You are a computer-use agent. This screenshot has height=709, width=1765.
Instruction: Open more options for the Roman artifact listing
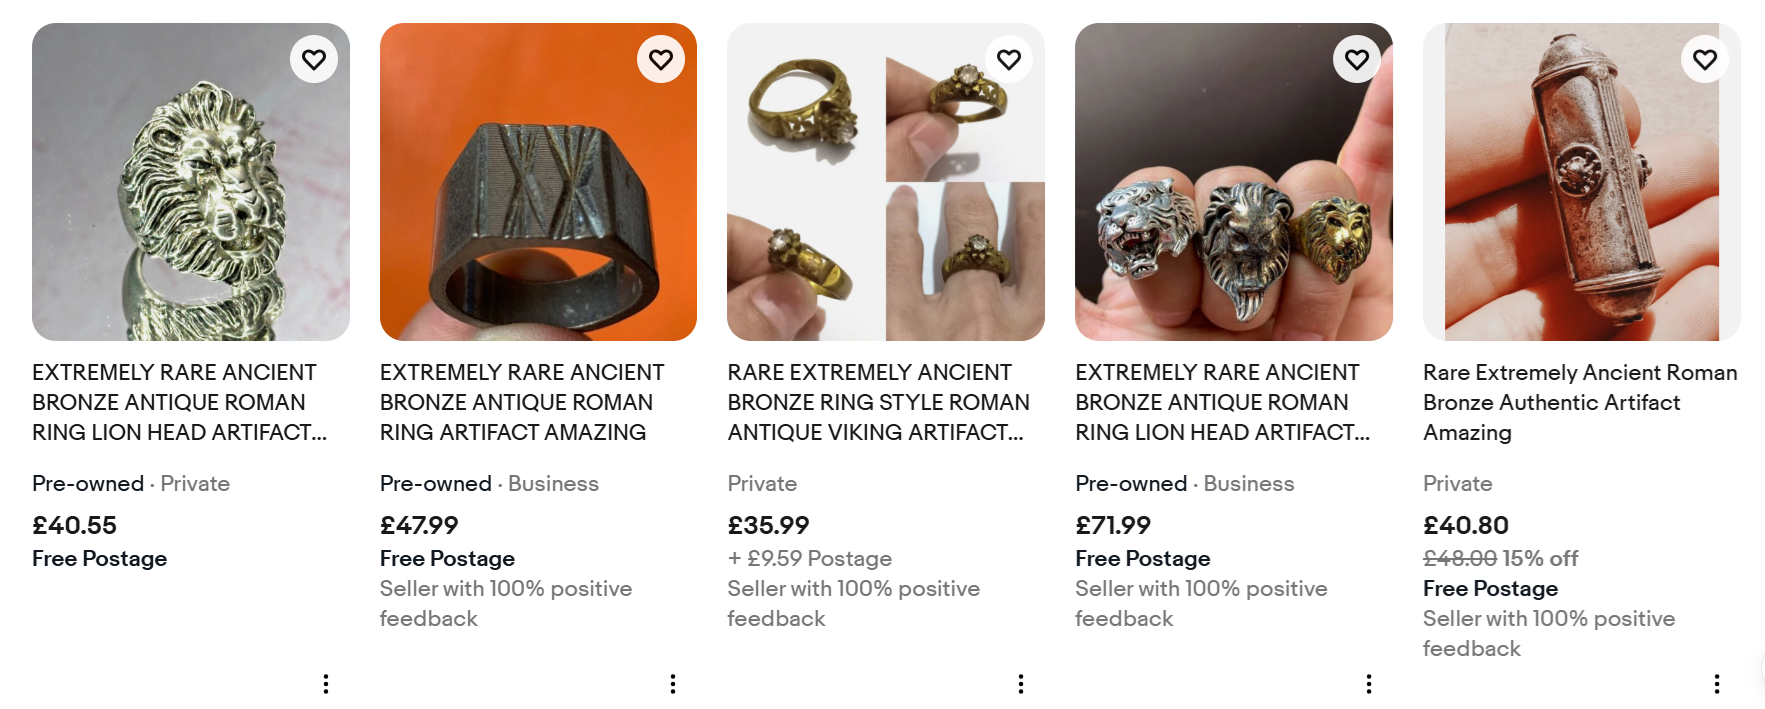click(1716, 684)
